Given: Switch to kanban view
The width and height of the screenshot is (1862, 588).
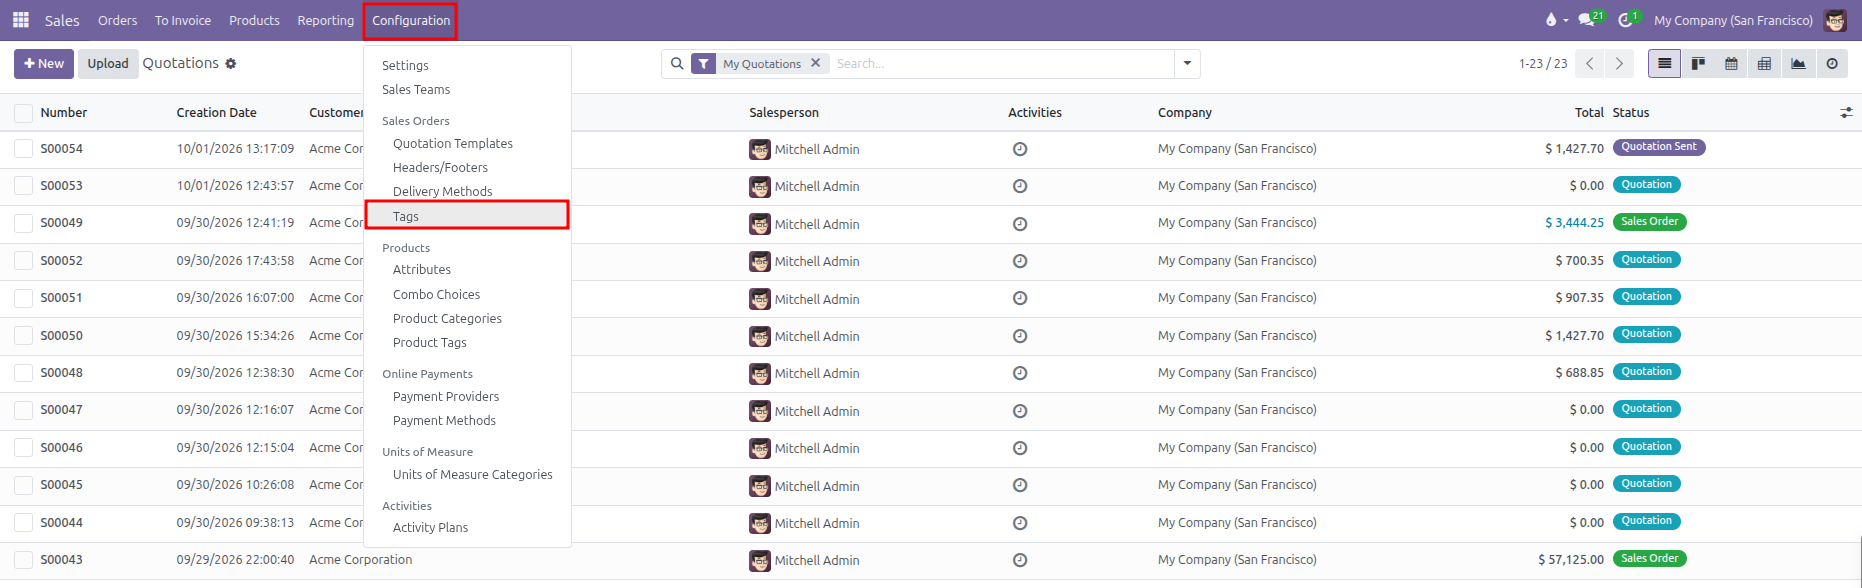Looking at the screenshot, I should click(1698, 63).
